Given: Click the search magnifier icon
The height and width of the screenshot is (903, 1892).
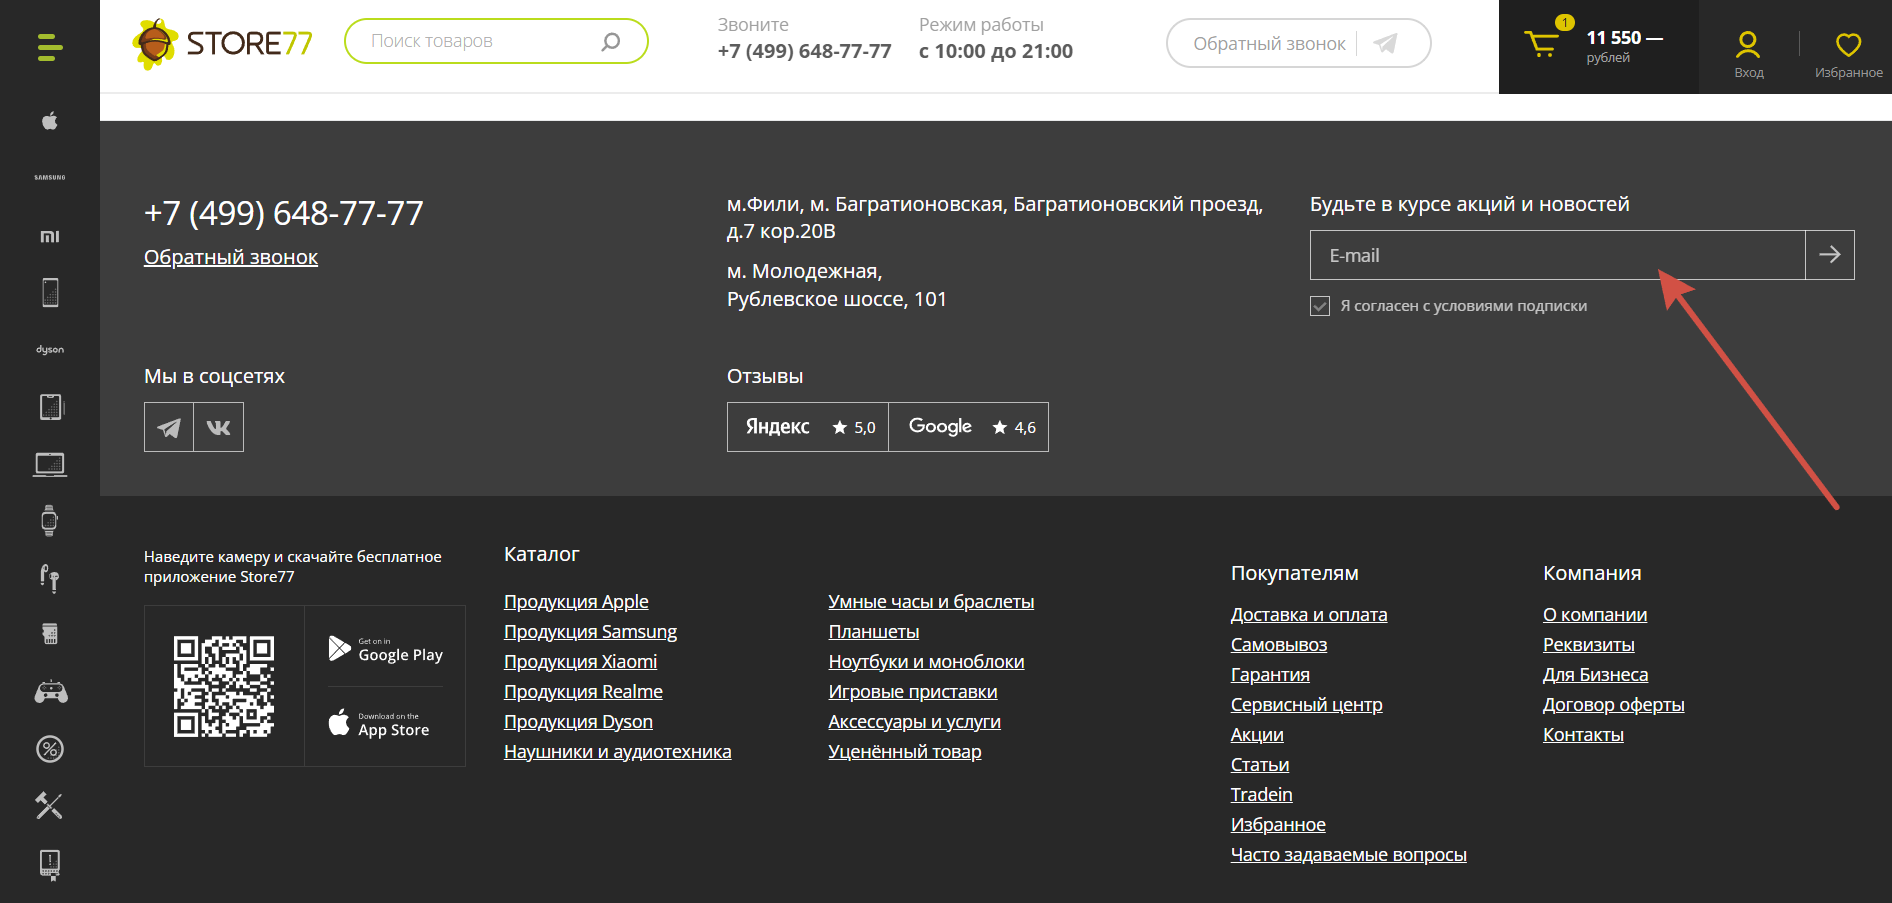Looking at the screenshot, I should 611,41.
